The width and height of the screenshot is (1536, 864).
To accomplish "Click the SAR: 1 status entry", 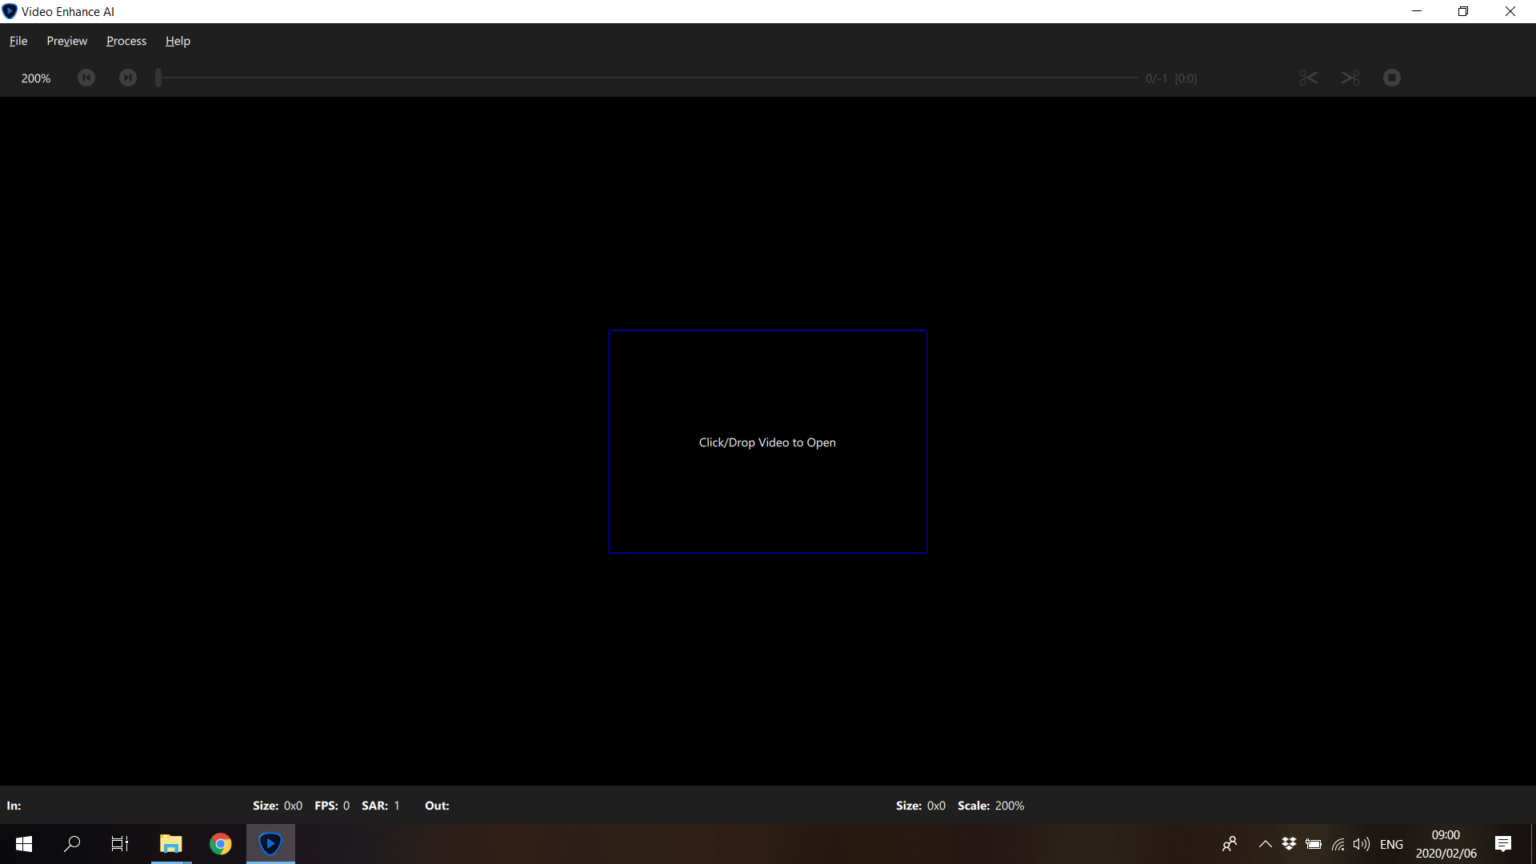I will 381,805.
